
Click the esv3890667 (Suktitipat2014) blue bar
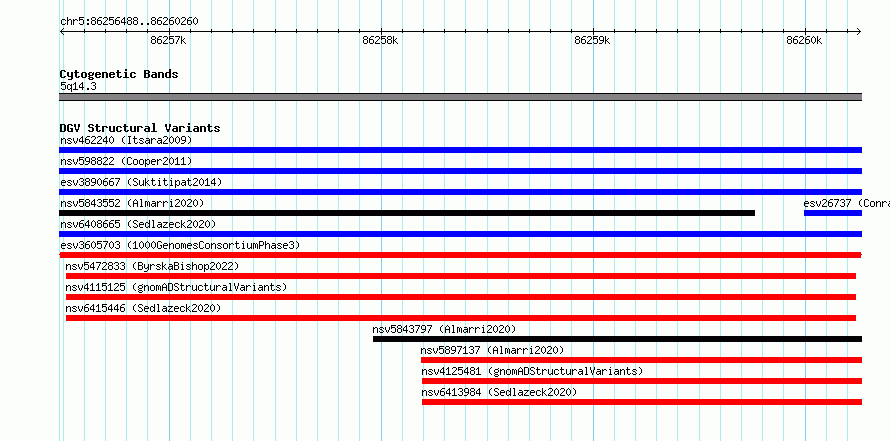460,192
